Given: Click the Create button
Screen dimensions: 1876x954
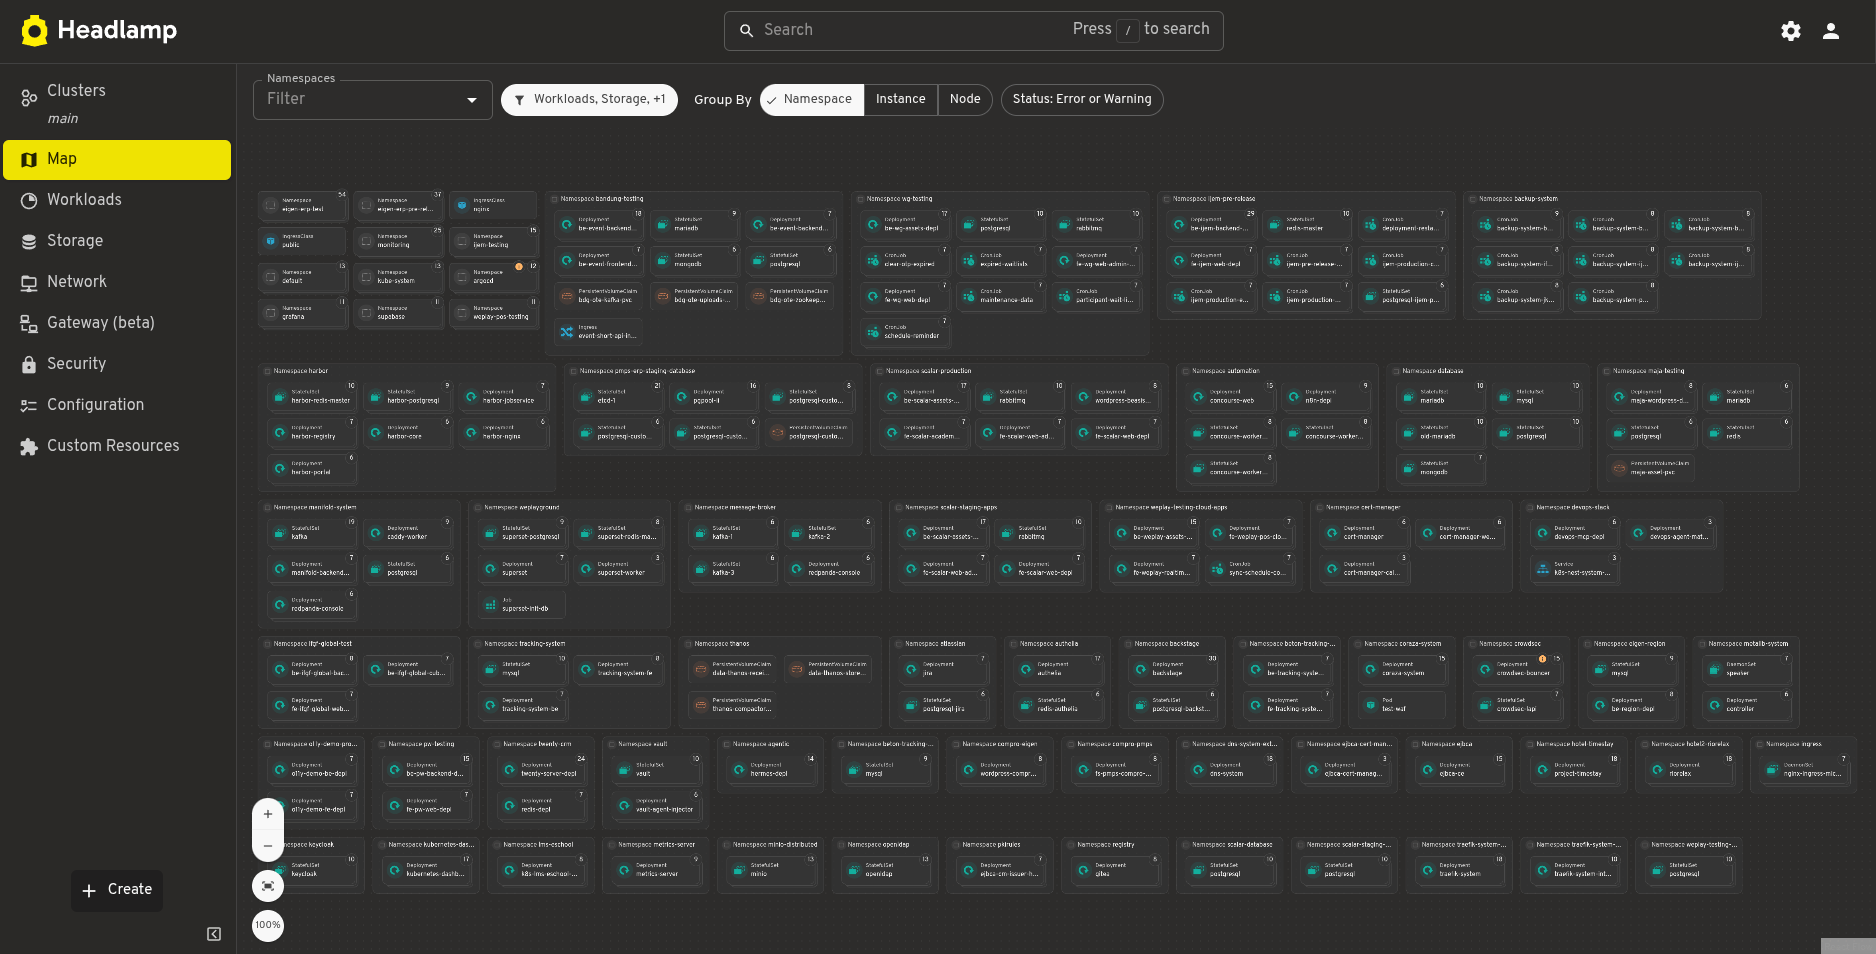Looking at the screenshot, I should tap(117, 890).
